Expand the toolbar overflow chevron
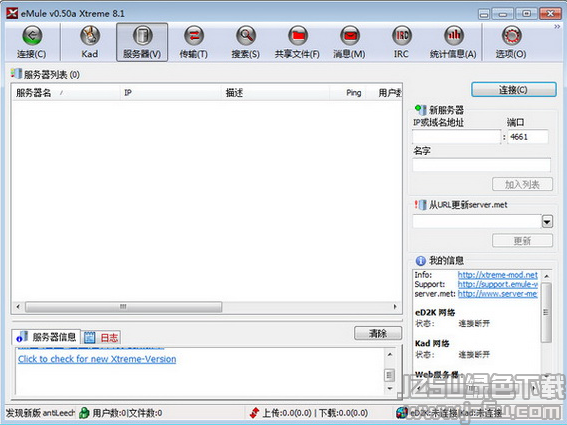The height and width of the screenshot is (425, 567). coord(557,27)
